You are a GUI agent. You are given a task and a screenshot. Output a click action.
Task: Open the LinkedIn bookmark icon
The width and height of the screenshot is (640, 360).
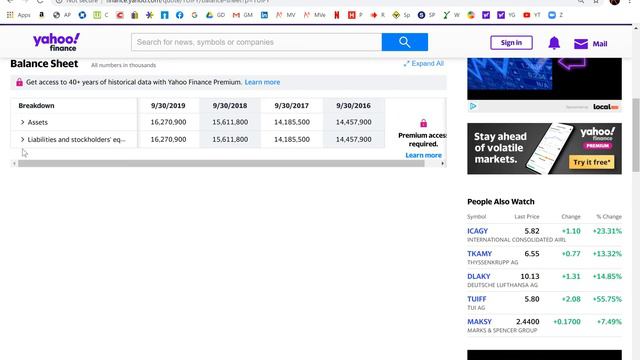264,15
